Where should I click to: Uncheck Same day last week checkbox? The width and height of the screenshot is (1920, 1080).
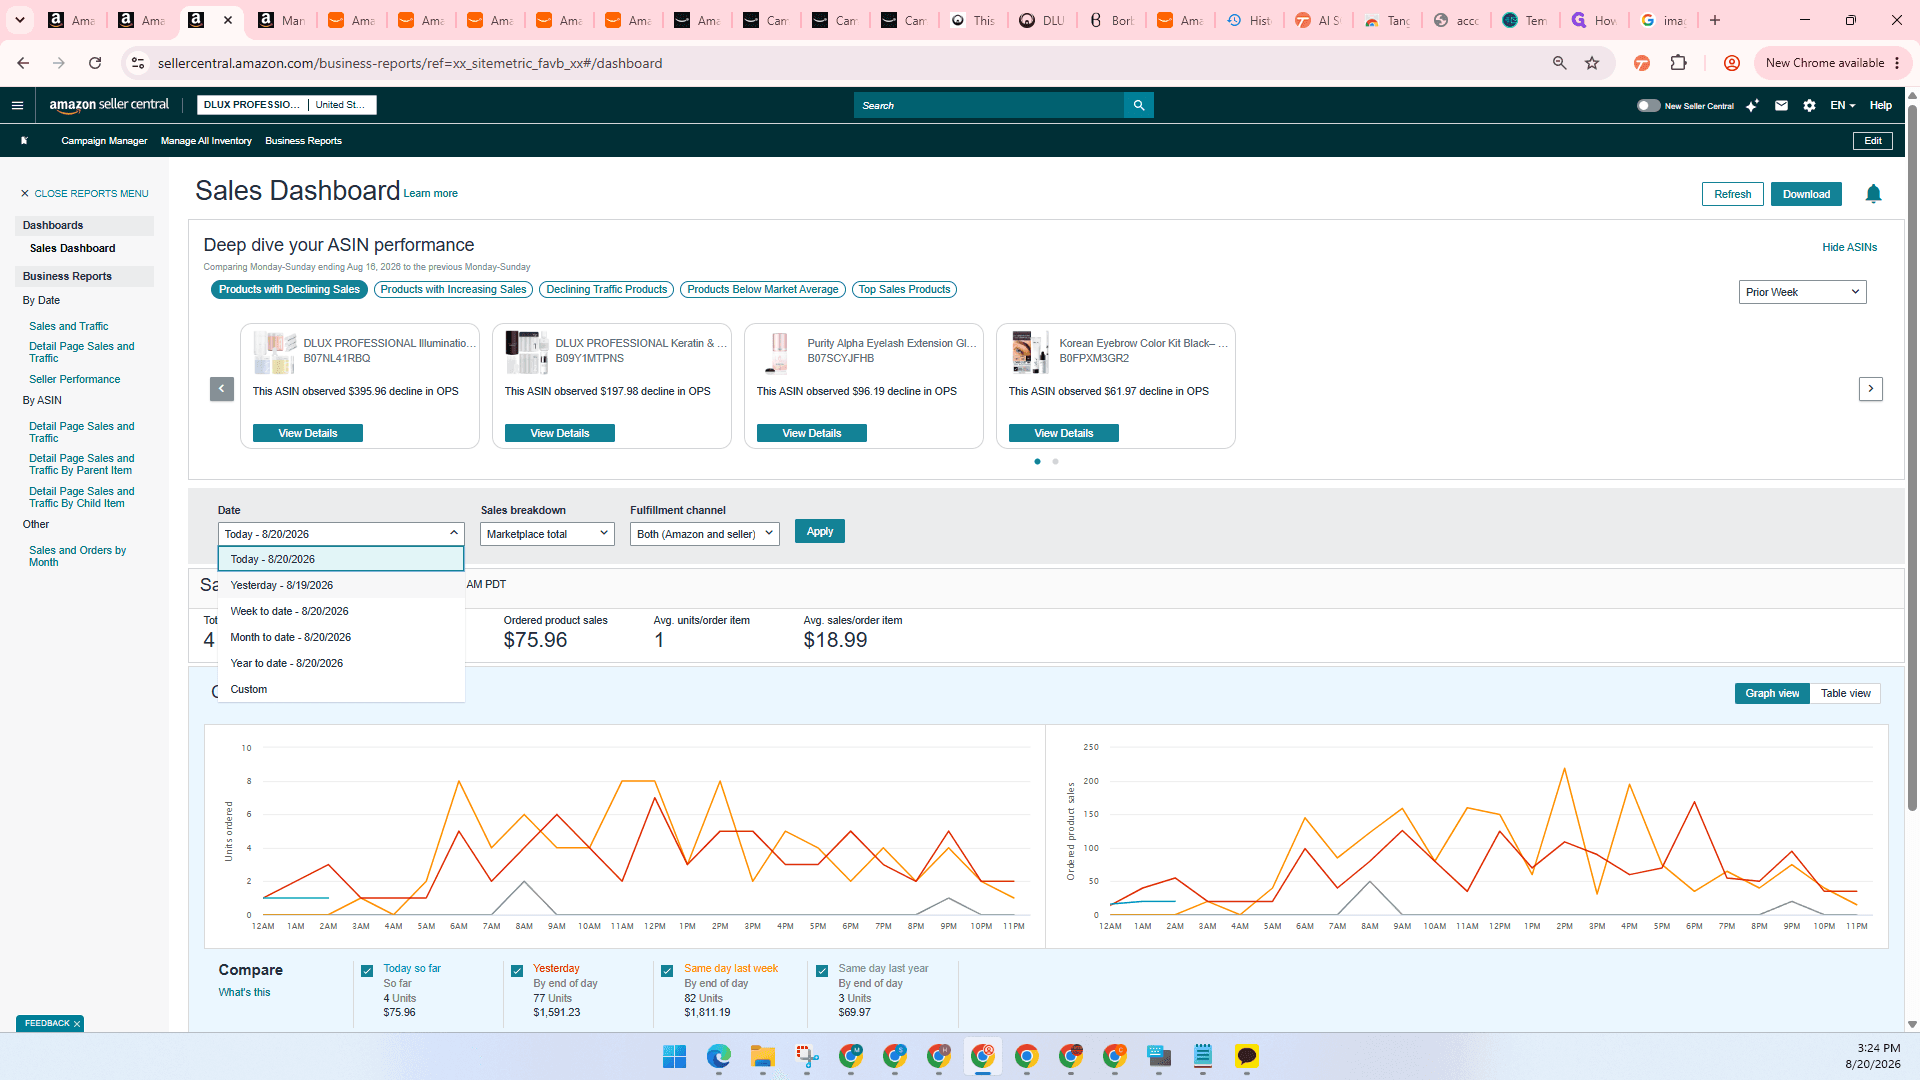[667, 971]
